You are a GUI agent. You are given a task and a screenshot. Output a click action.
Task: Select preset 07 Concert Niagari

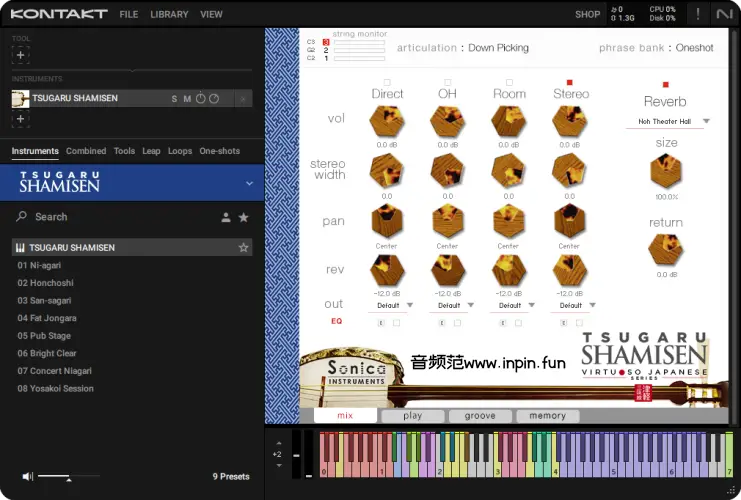54,371
